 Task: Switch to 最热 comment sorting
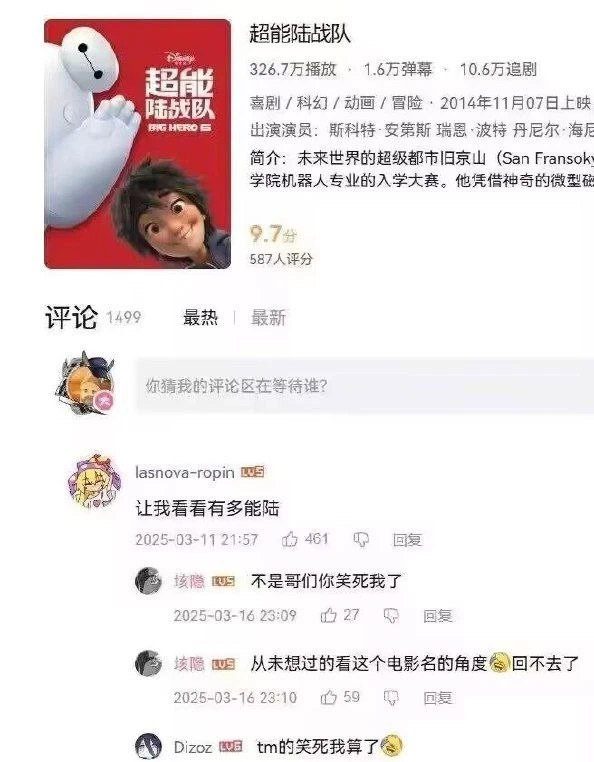(x=200, y=317)
